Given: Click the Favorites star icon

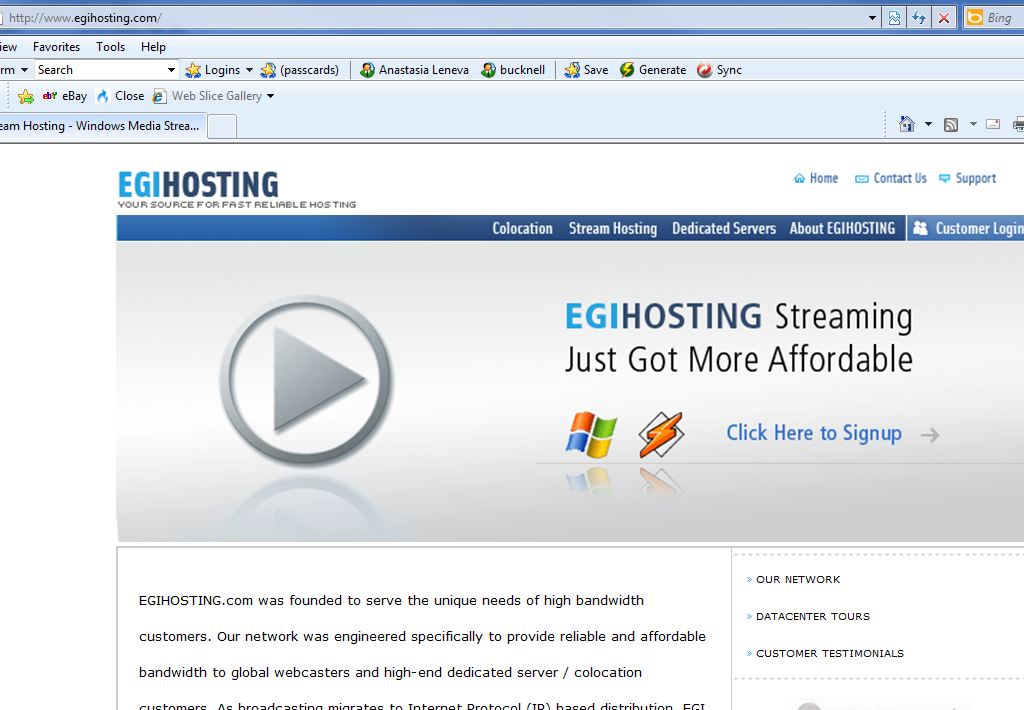Looking at the screenshot, I should coord(26,97).
